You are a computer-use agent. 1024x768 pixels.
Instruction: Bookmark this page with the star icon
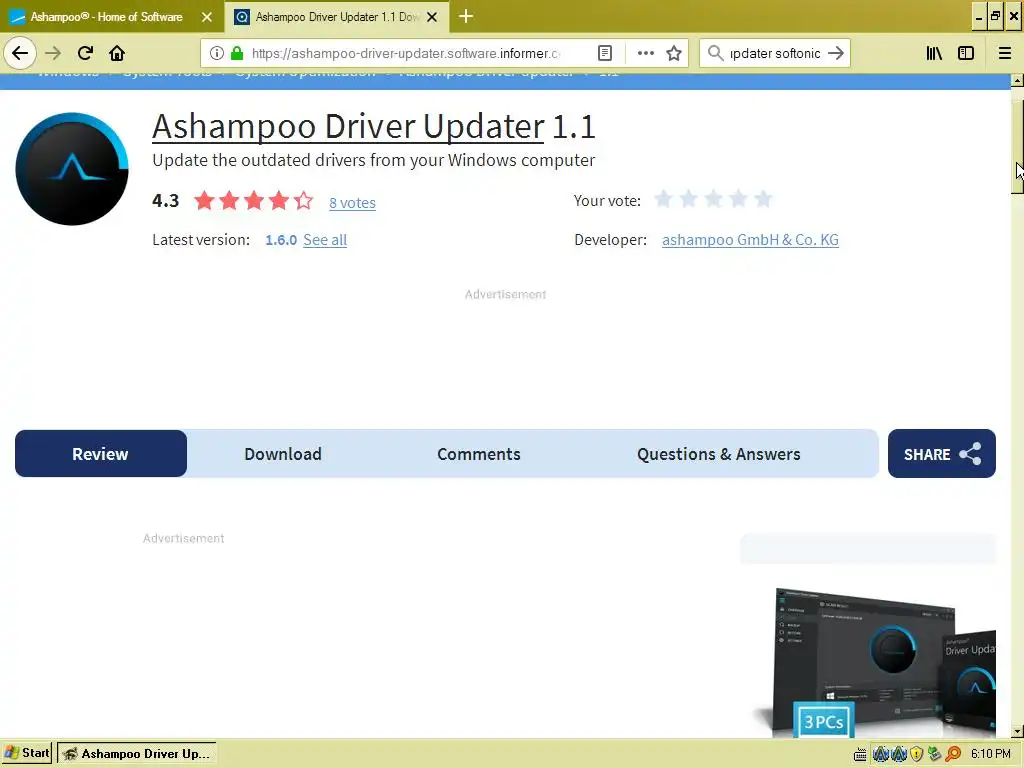(x=674, y=53)
